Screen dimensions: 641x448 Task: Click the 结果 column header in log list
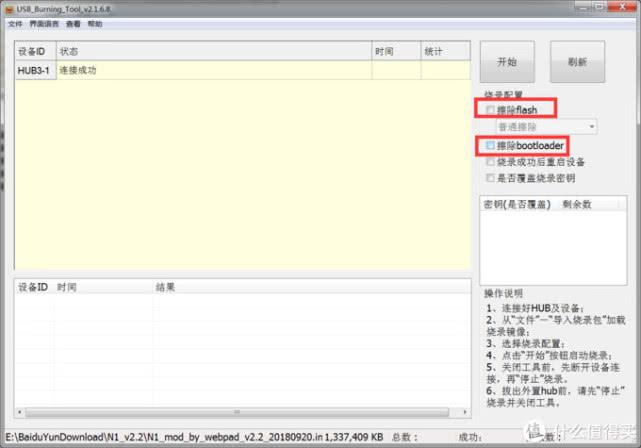click(x=165, y=287)
